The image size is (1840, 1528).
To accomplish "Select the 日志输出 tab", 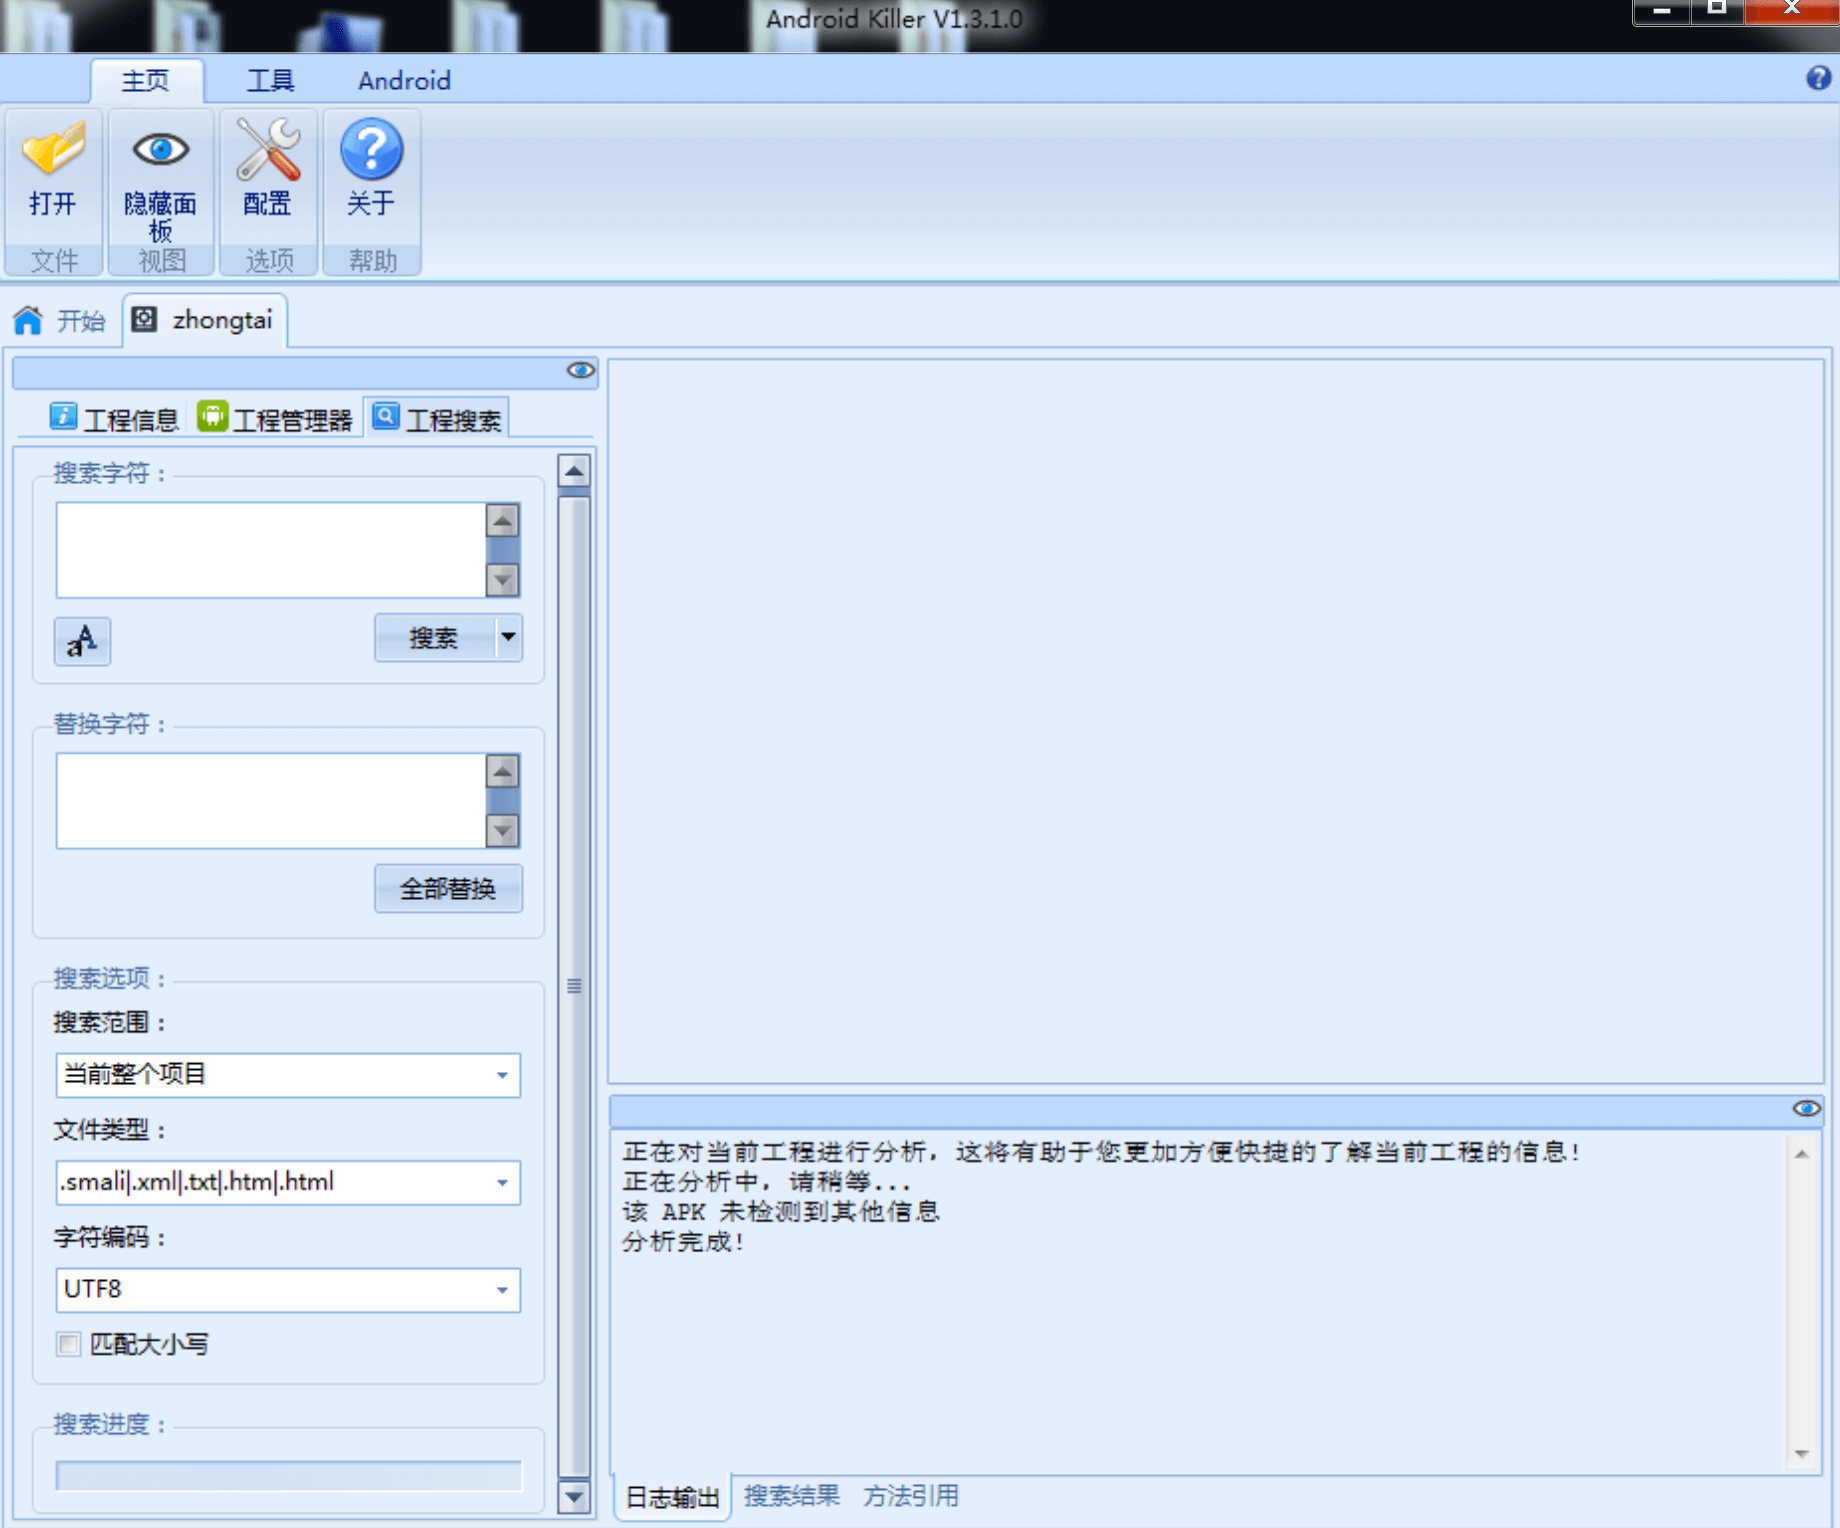I will tap(672, 1497).
